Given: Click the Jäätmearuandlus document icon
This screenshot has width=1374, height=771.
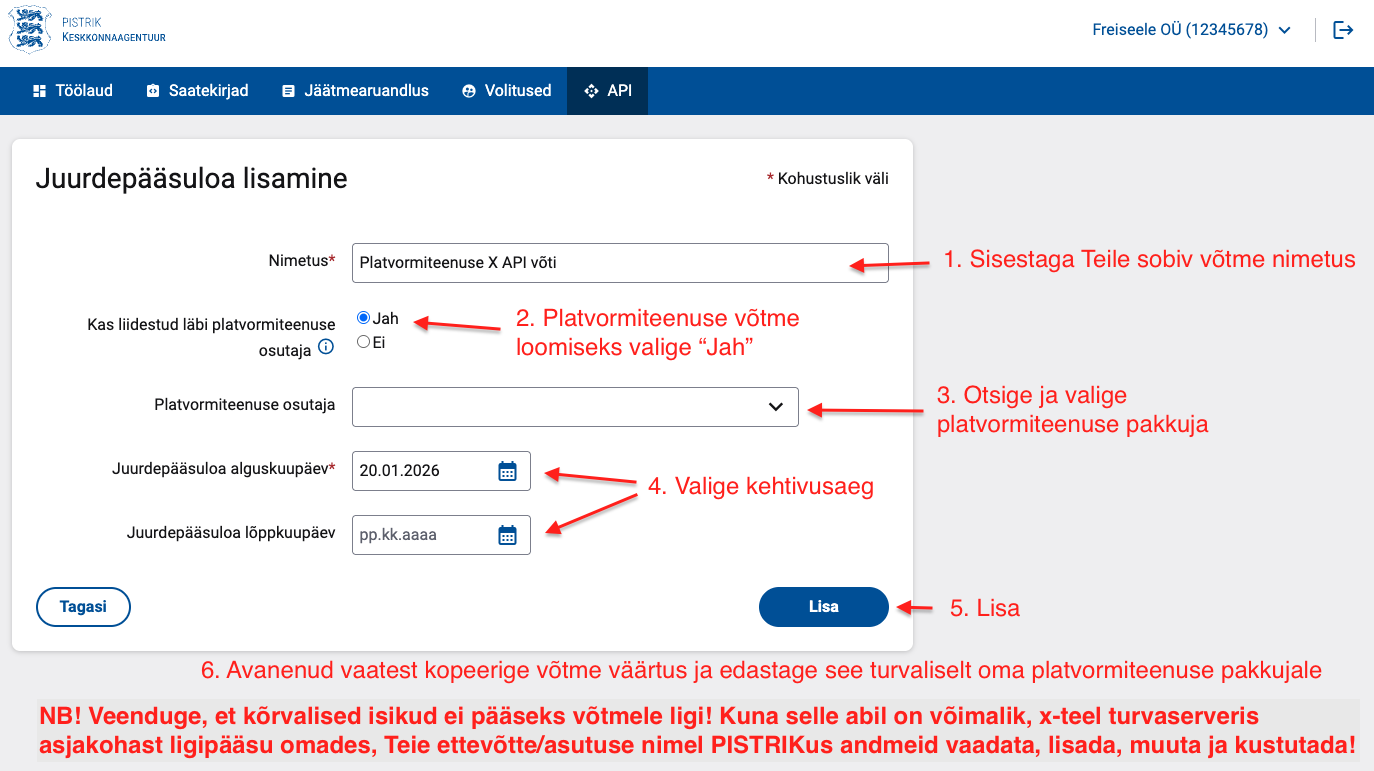Looking at the screenshot, I should (288, 91).
